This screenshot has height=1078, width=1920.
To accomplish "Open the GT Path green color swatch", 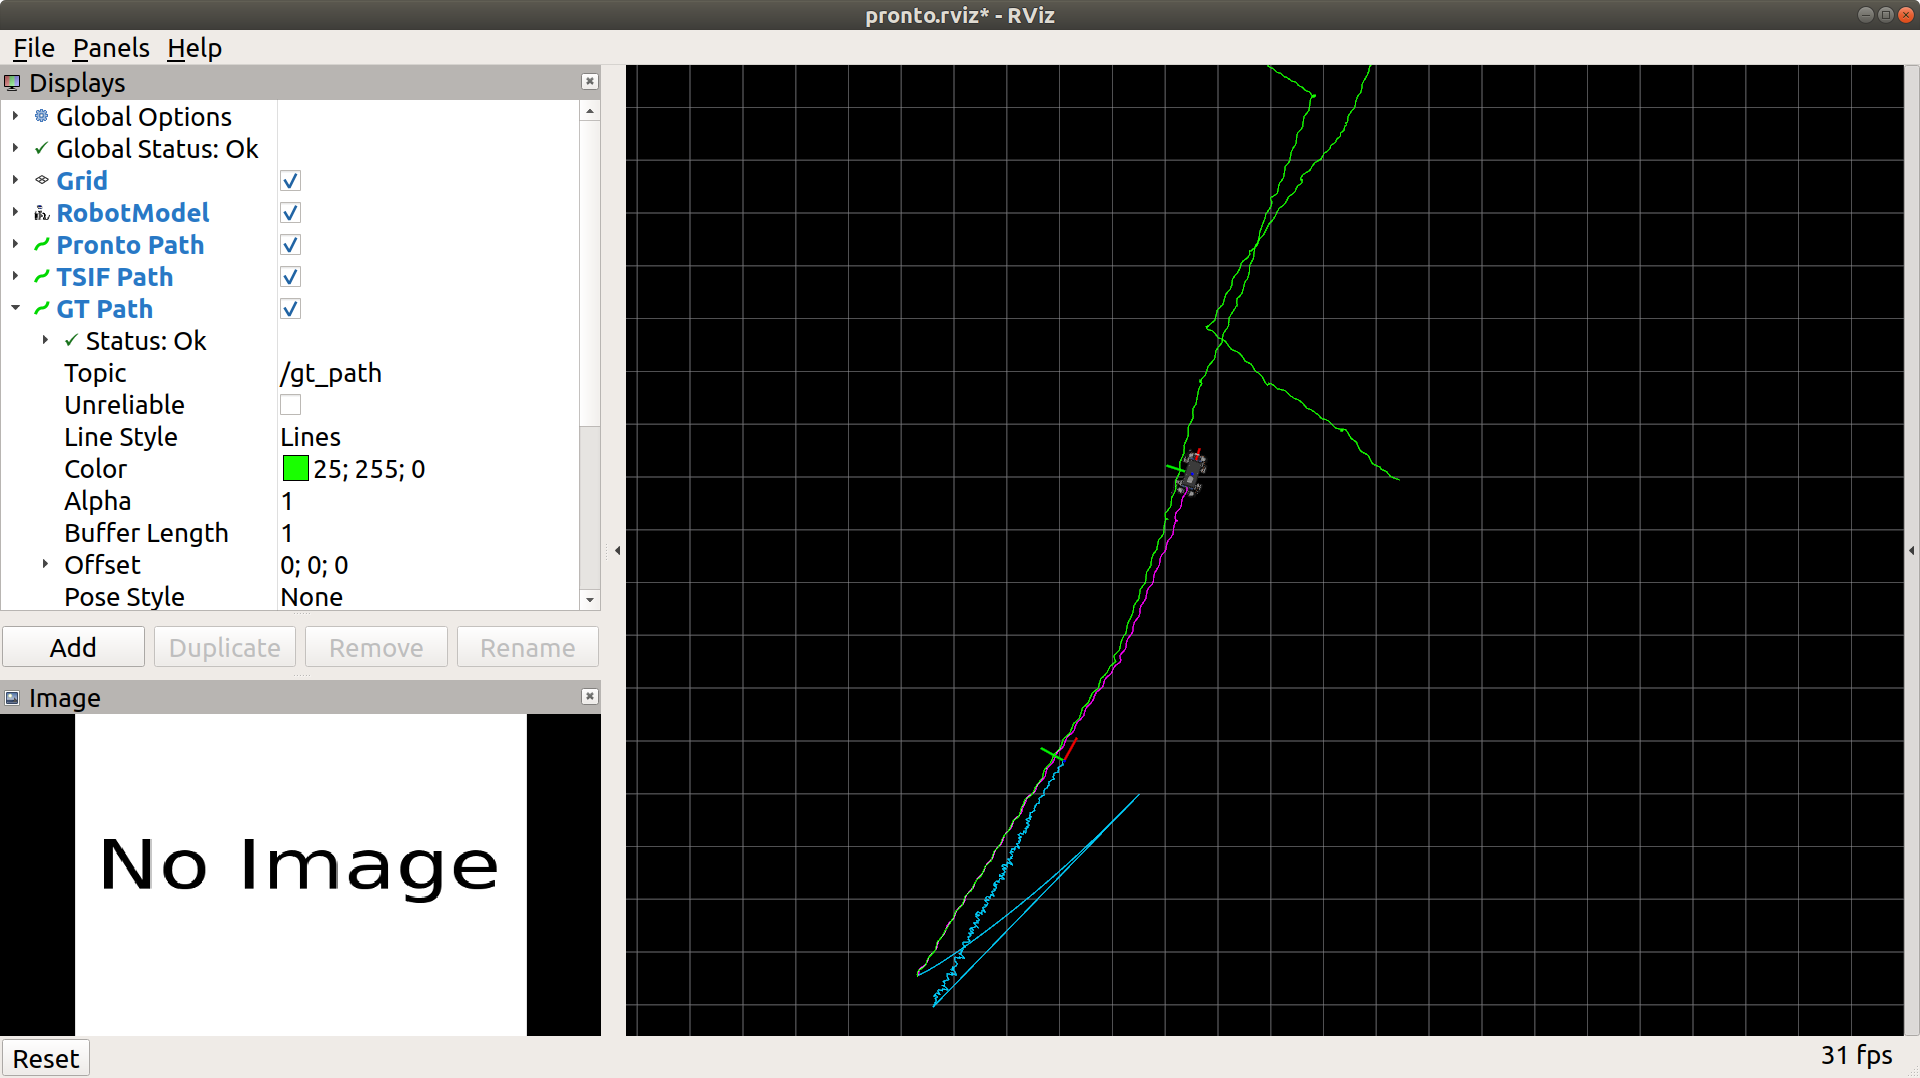I will tap(295, 469).
